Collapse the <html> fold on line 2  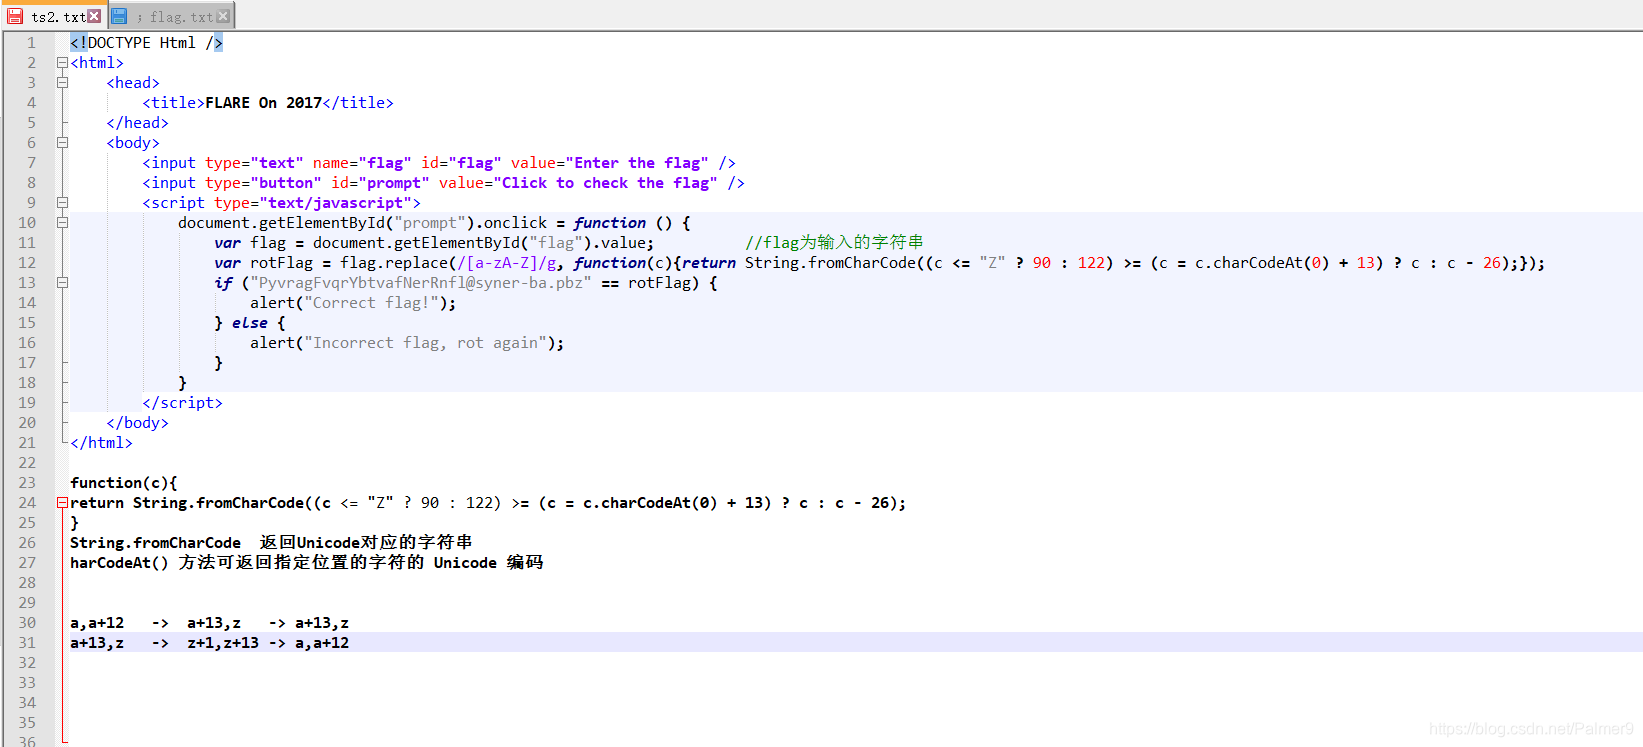click(x=62, y=63)
